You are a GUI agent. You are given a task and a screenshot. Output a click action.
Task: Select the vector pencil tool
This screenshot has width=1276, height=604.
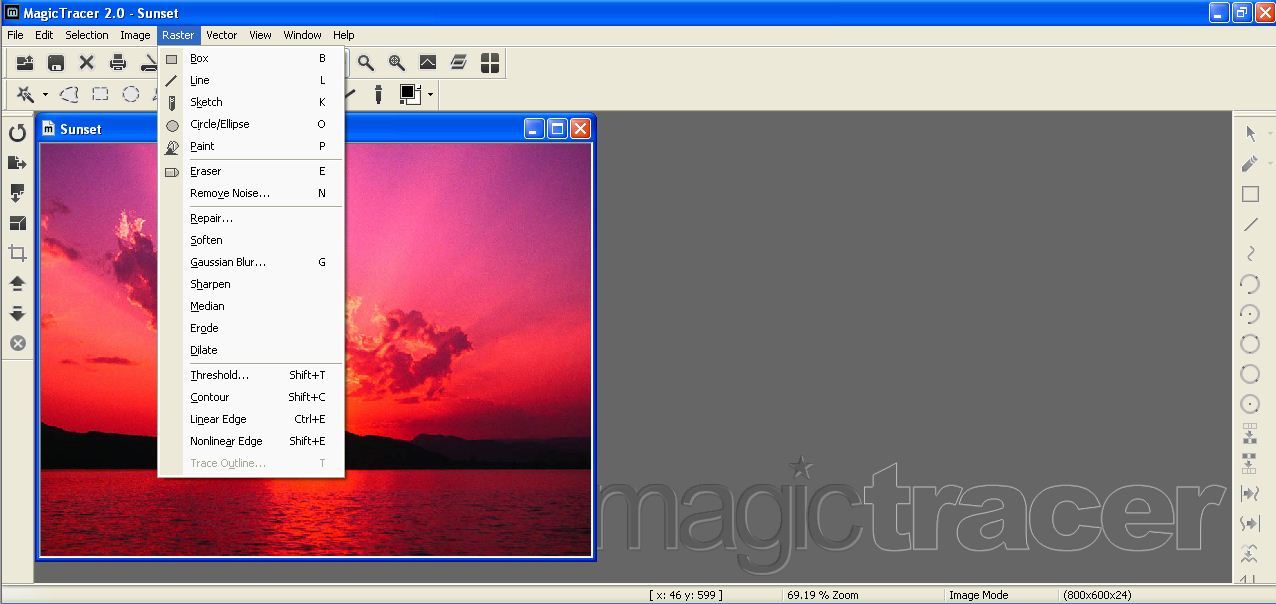(1250, 163)
